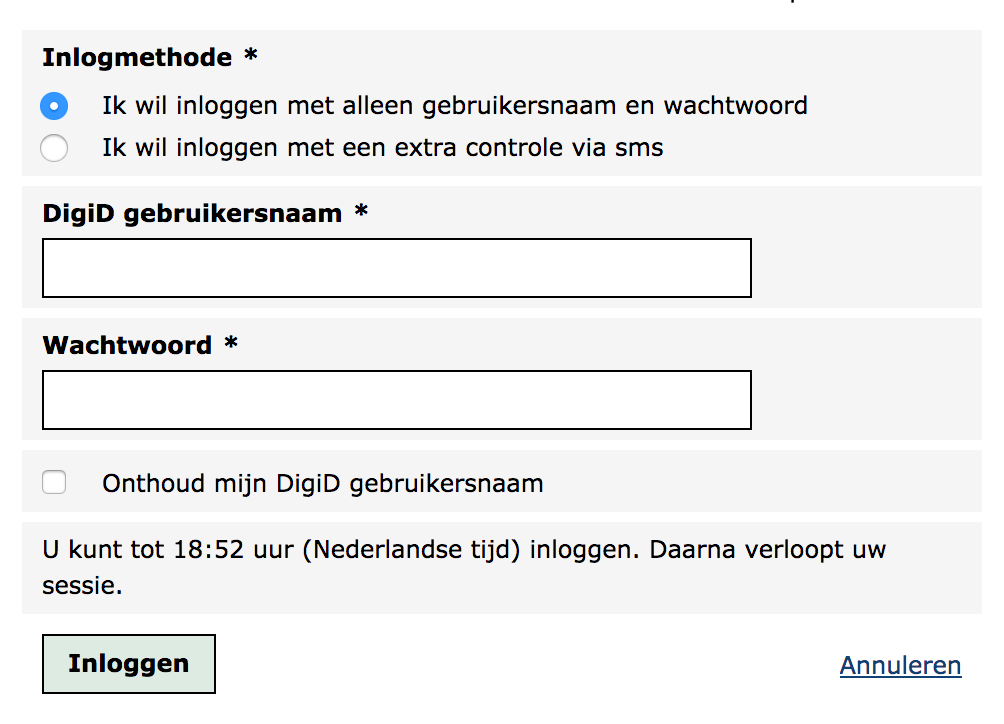The width and height of the screenshot is (1004, 724).
Task: Click the Wachtwoord label text
Action: (121, 345)
